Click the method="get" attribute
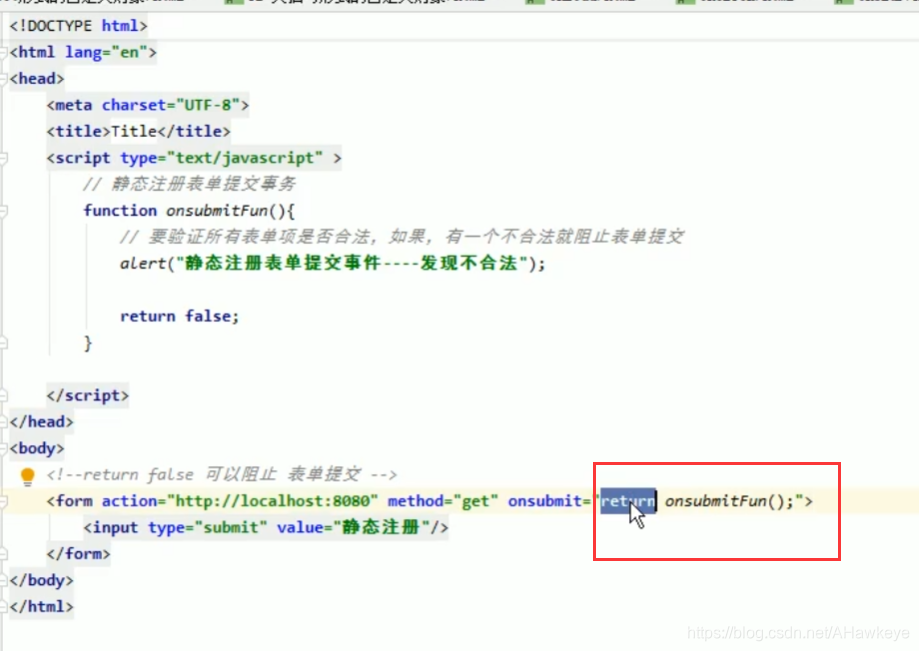 pos(443,501)
